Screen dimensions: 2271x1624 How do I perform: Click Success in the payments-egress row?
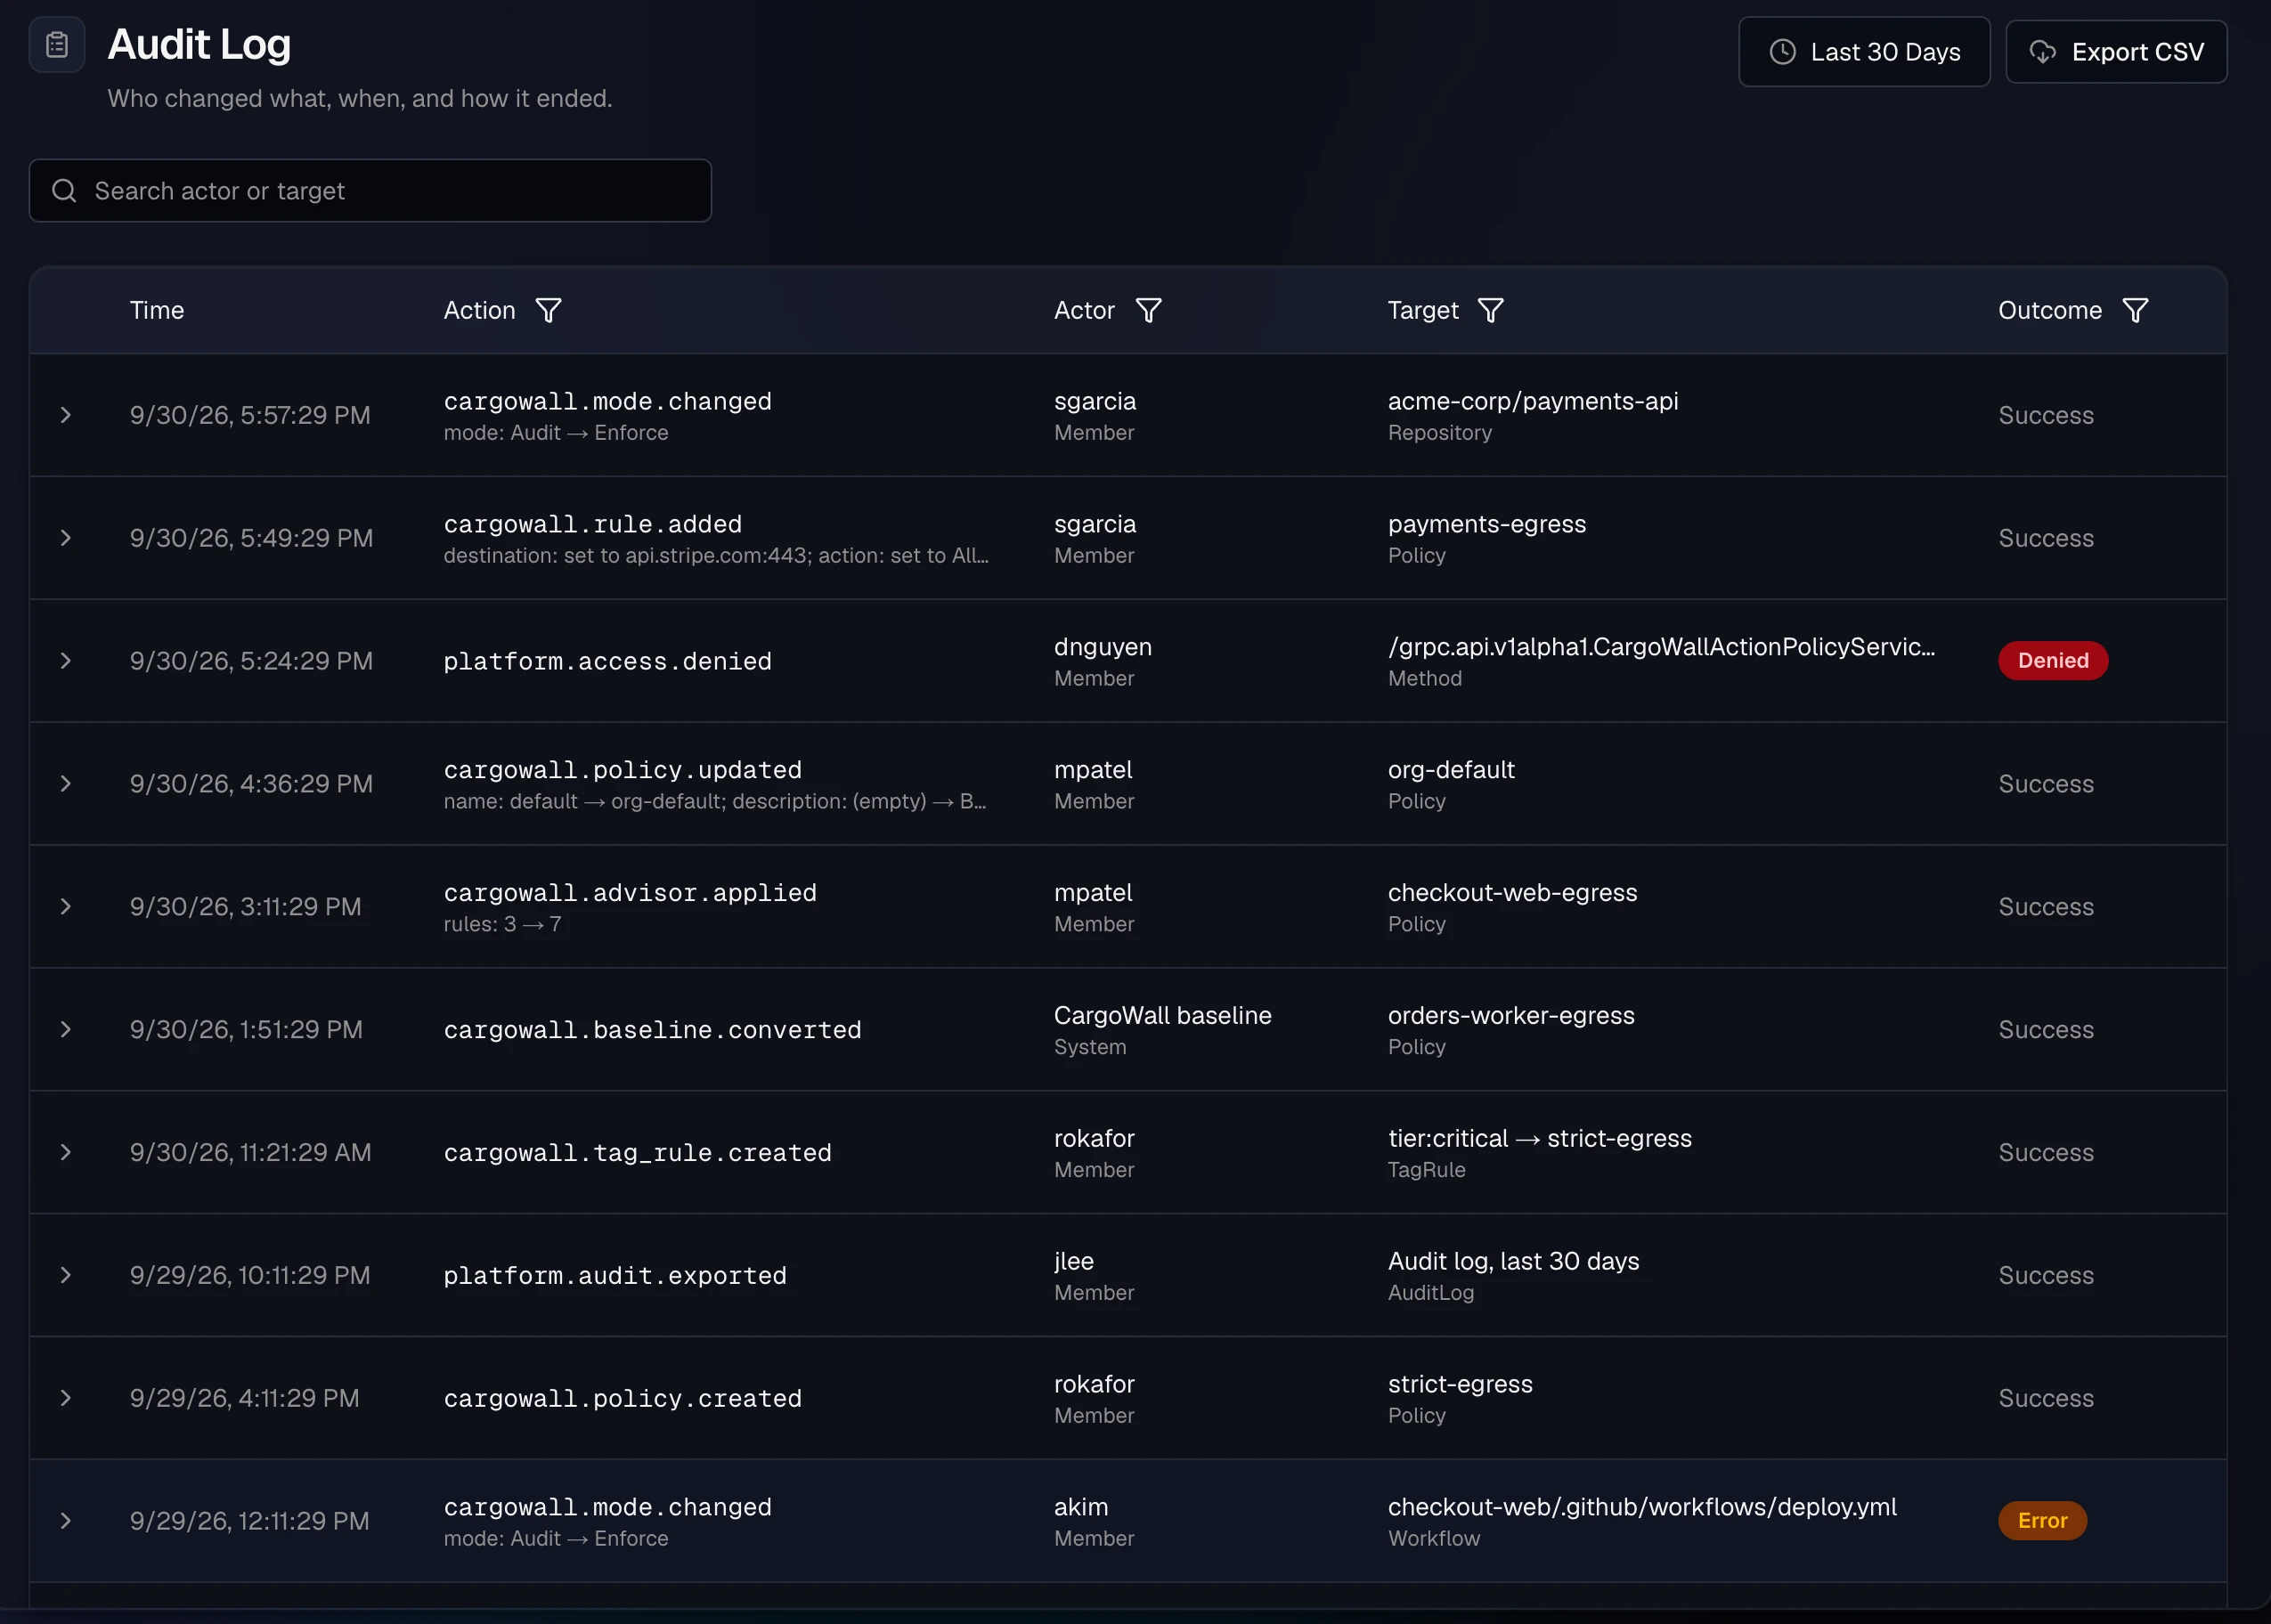click(2045, 539)
